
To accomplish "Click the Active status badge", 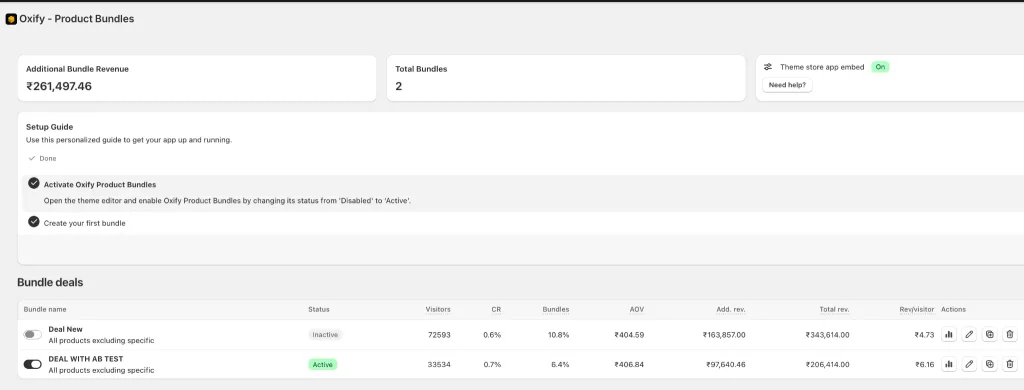I will [323, 365].
